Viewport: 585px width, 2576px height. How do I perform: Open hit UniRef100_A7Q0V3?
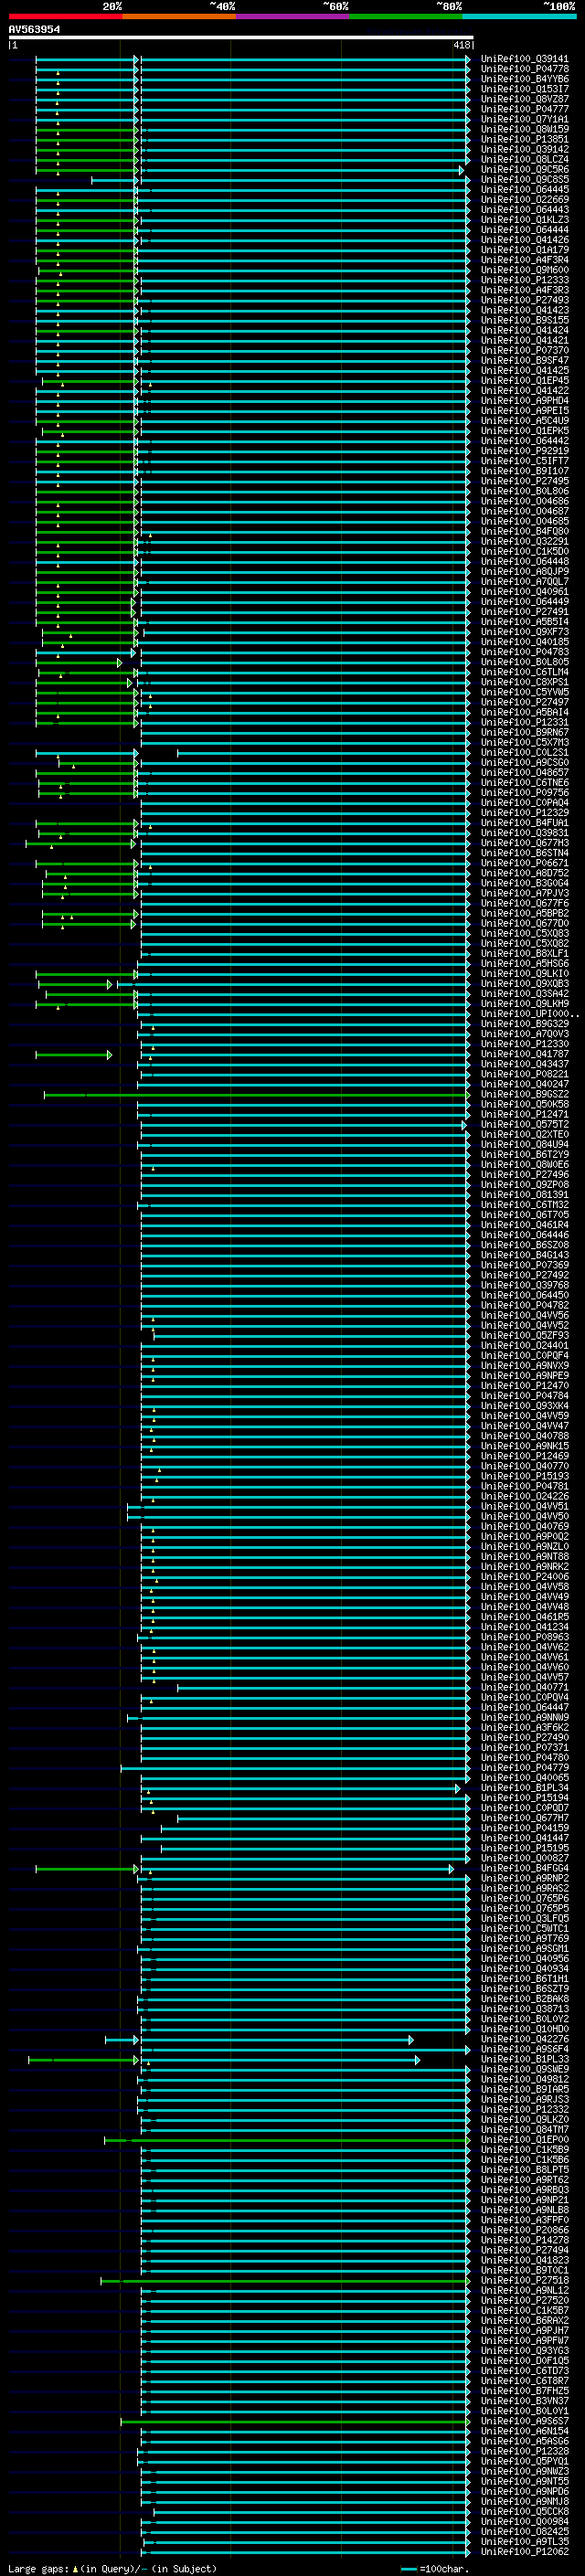(525, 1034)
